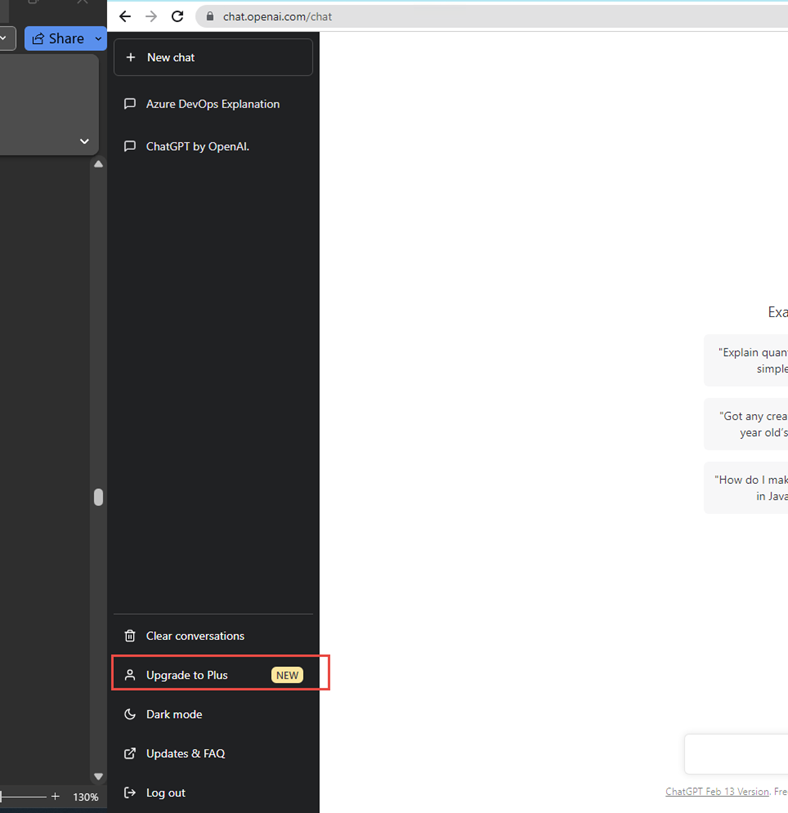
Task: Click the 130% zoom level
Action: click(86, 797)
